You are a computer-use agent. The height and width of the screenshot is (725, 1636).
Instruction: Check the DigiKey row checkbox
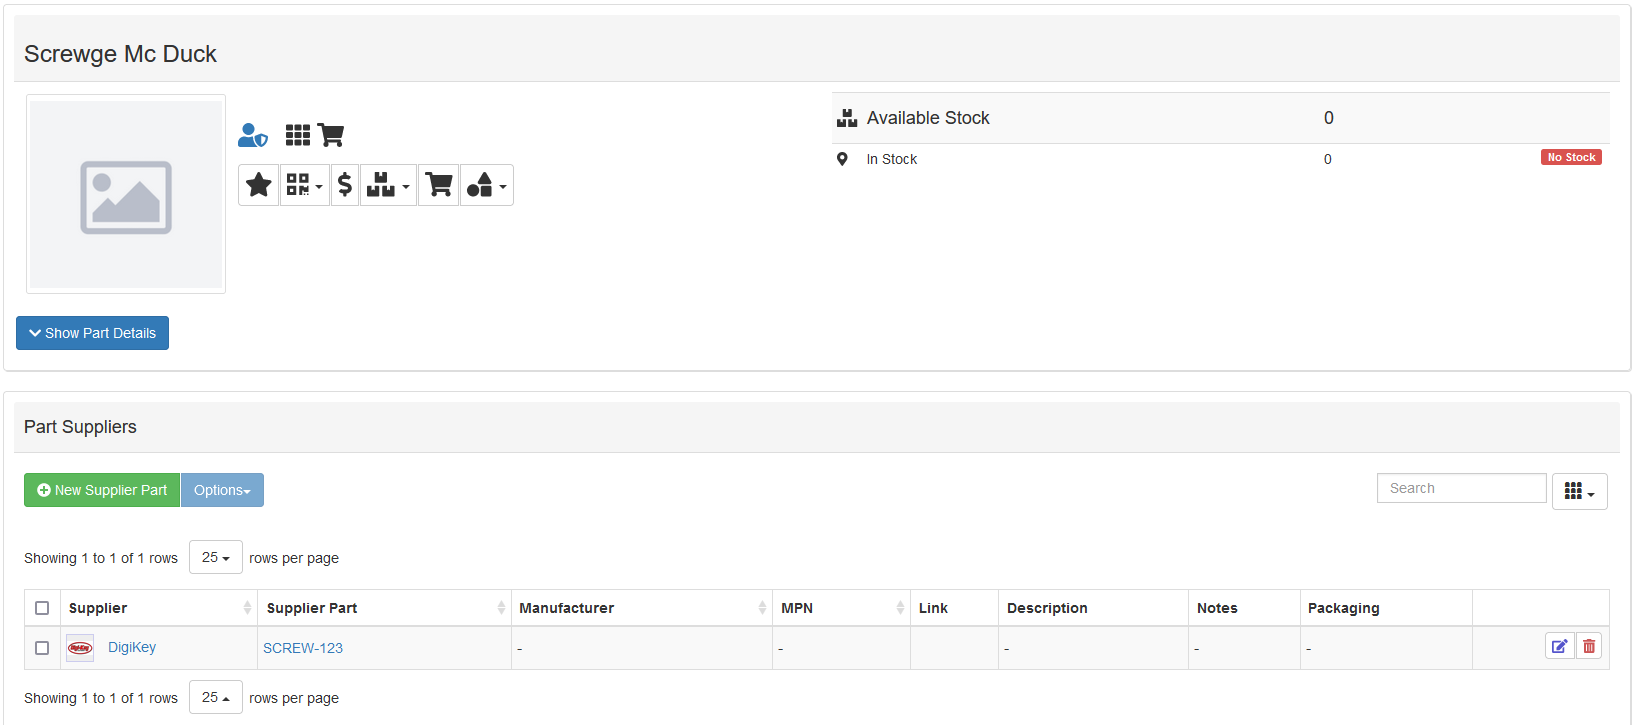point(42,648)
